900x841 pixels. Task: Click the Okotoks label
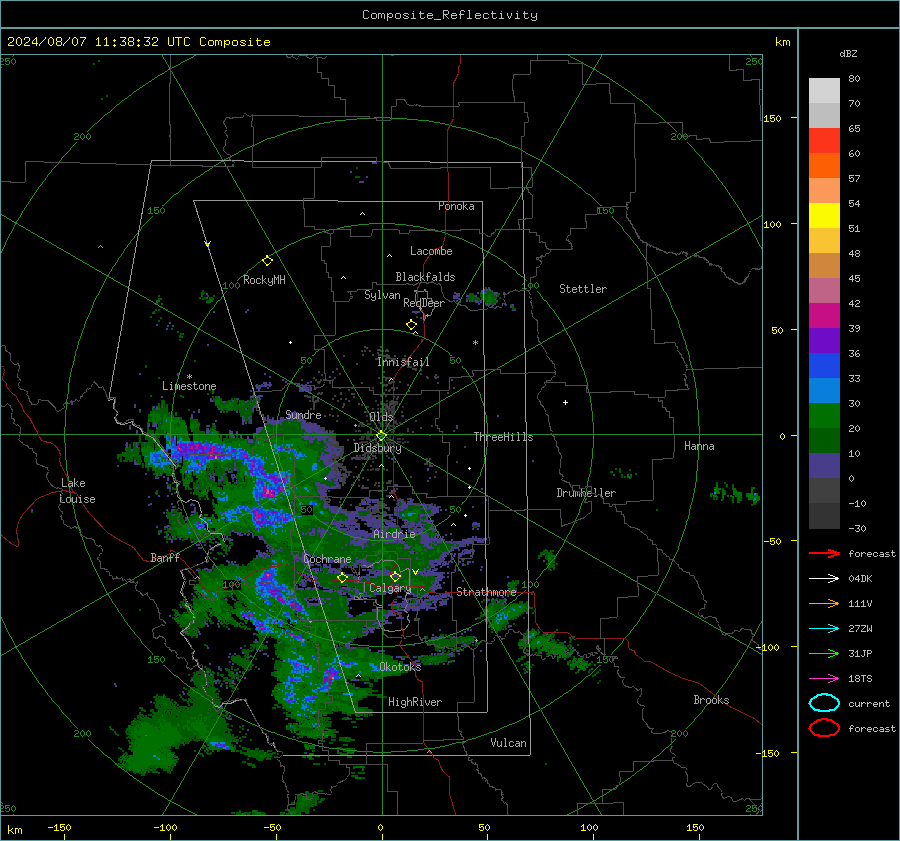pyautogui.click(x=400, y=666)
